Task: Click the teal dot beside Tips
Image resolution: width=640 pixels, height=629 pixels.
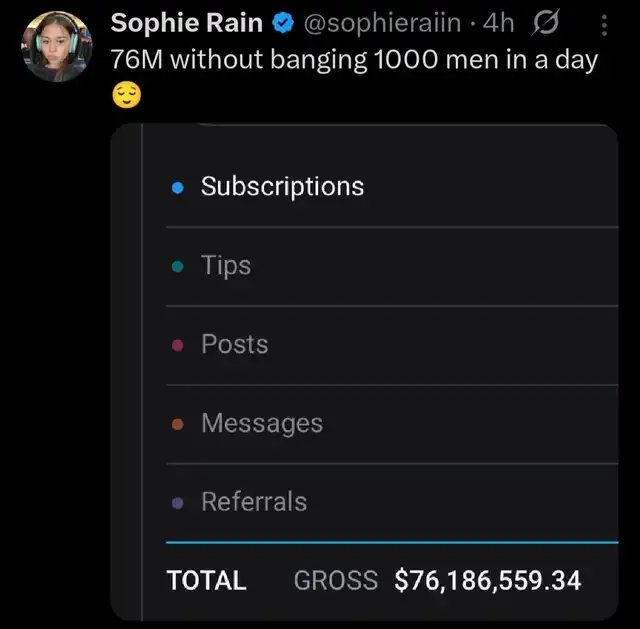Action: [x=178, y=266]
